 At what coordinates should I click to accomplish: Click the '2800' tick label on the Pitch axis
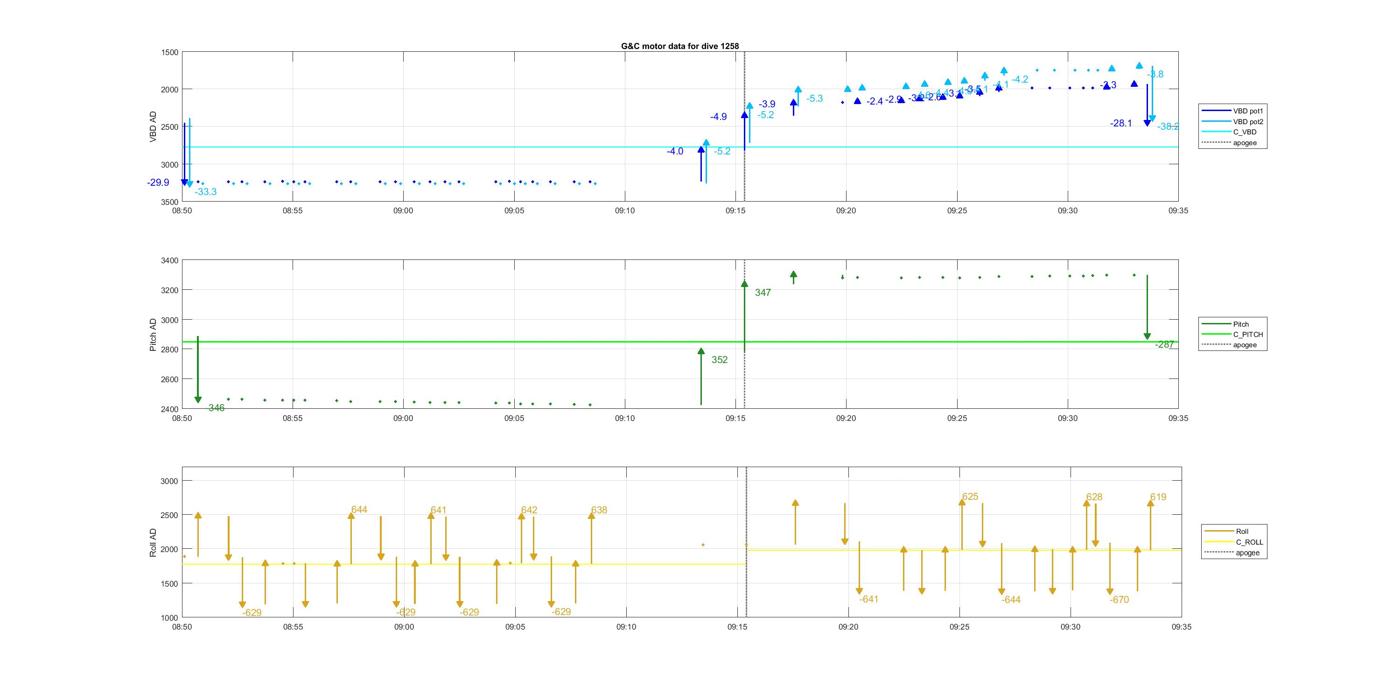coord(170,350)
